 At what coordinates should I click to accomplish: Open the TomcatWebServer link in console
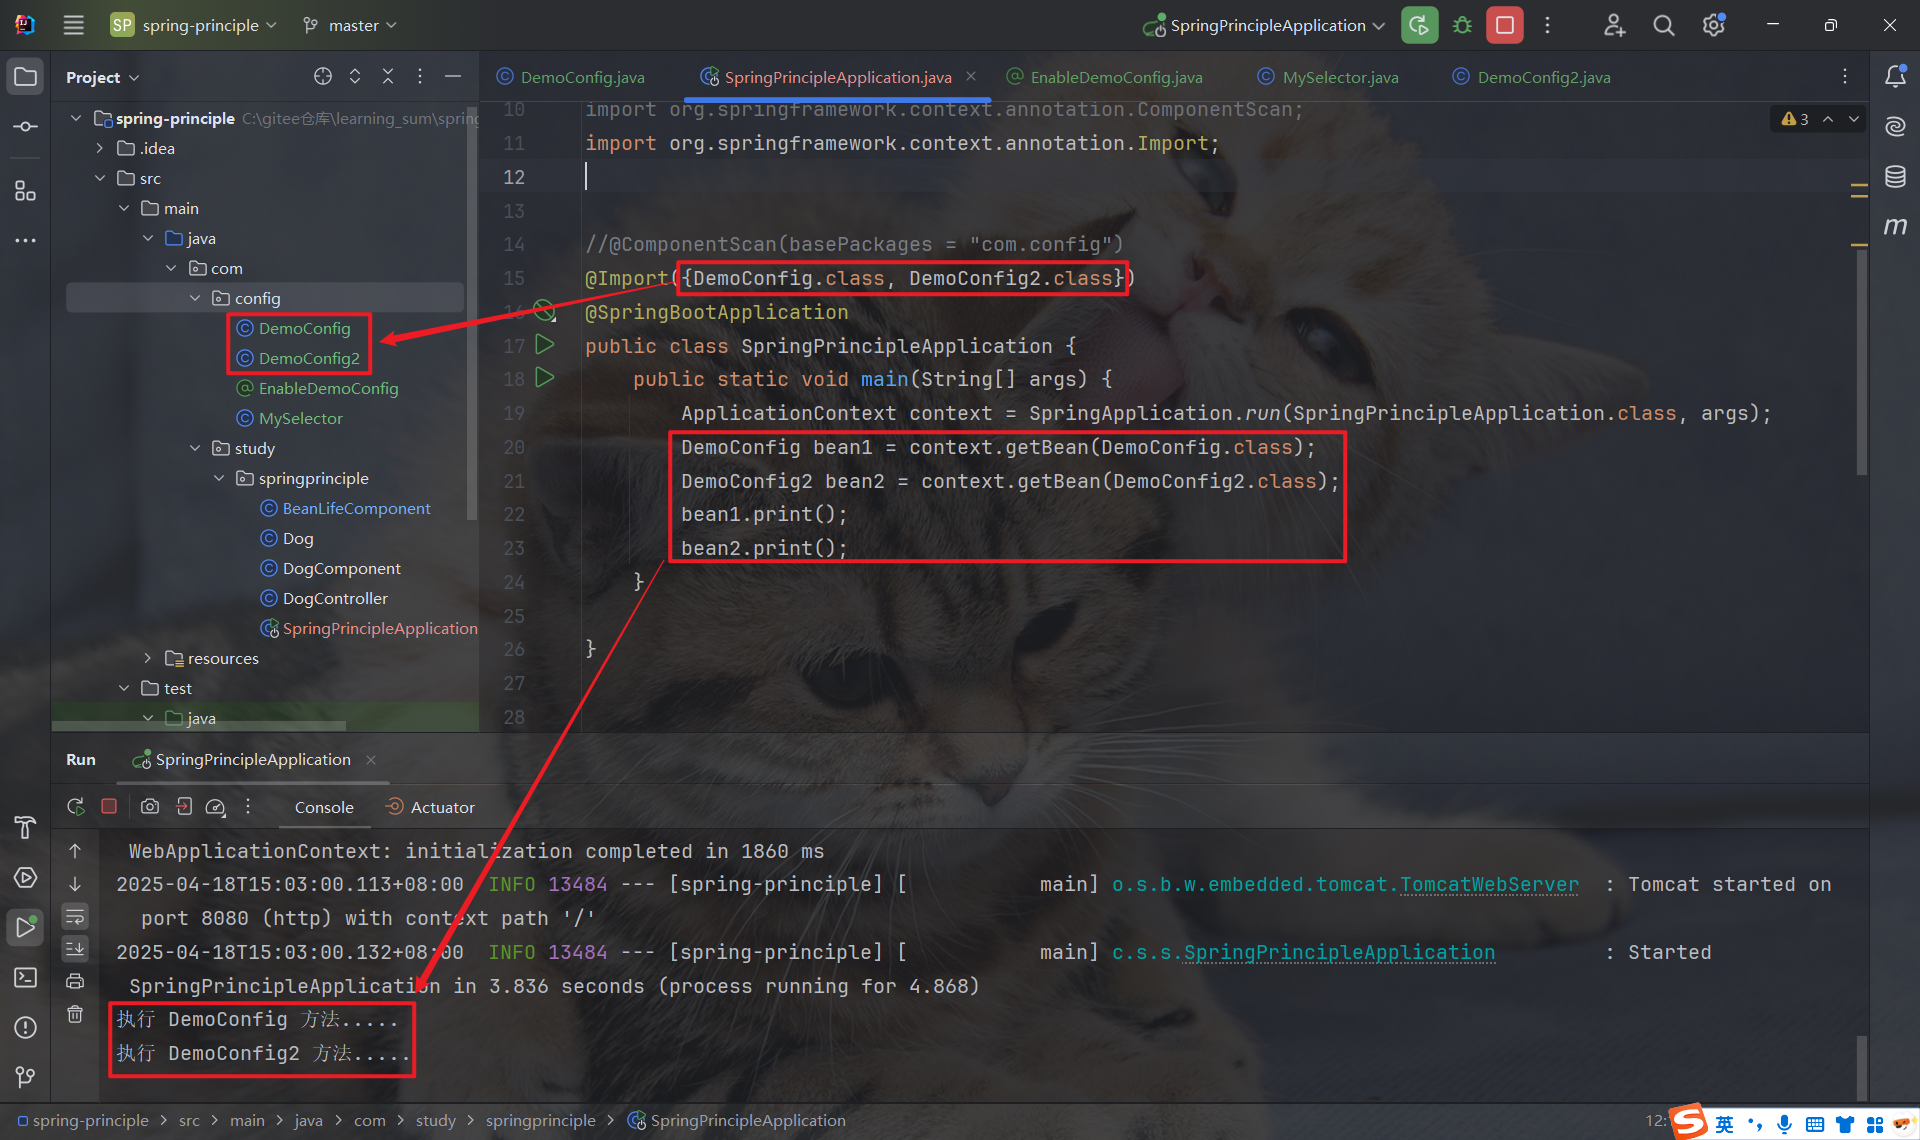click(x=1489, y=884)
